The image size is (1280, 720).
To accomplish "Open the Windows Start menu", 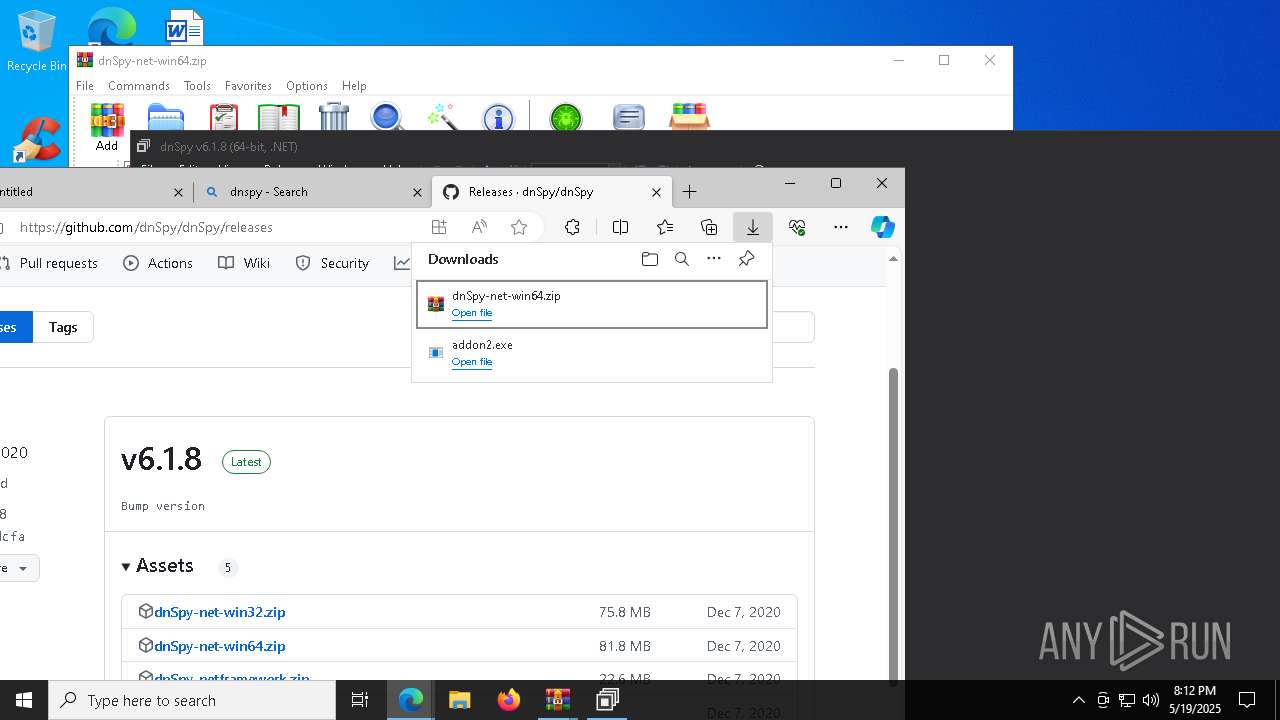I will (24, 700).
